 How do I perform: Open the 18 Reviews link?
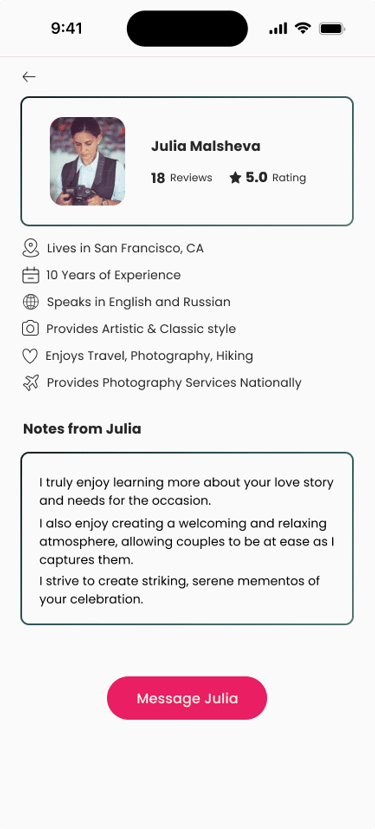pos(181,178)
